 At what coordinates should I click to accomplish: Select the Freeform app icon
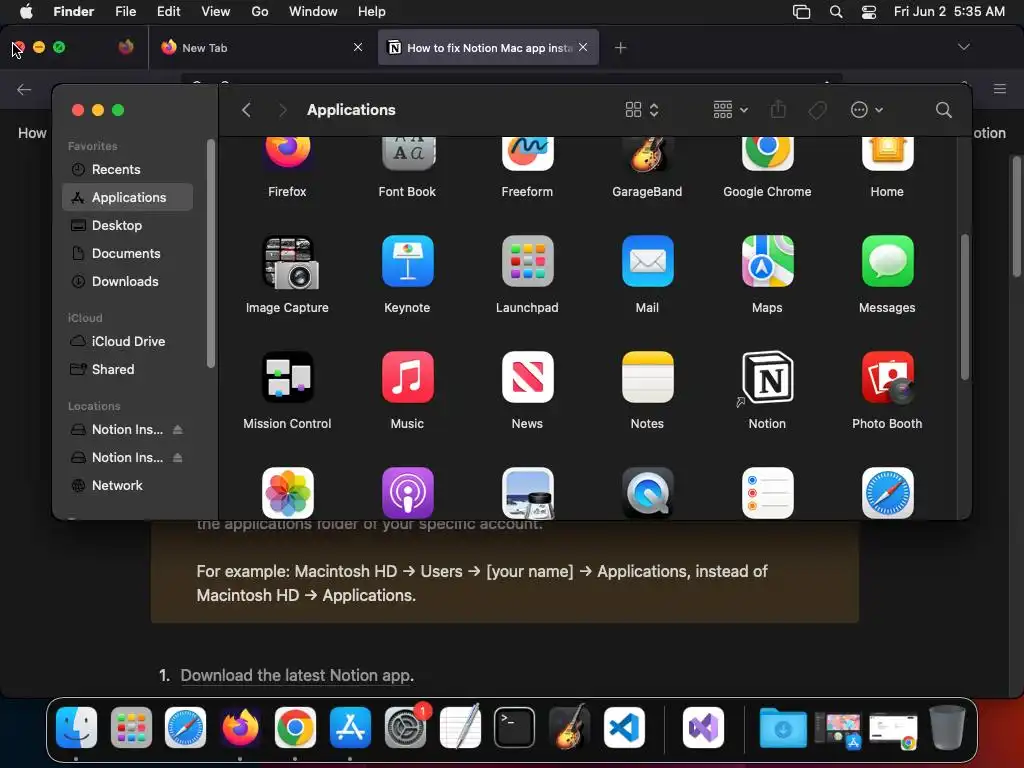[x=527, y=153]
